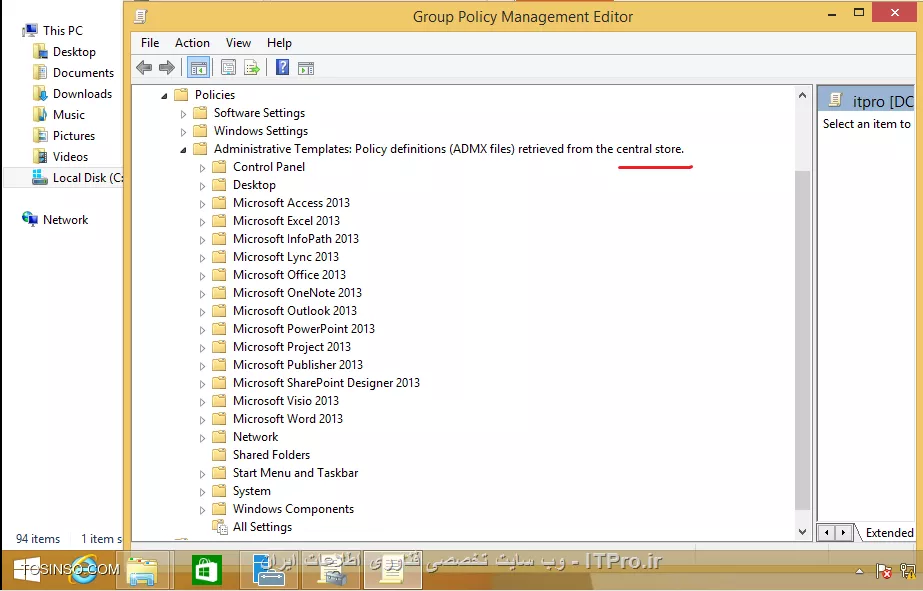Expand the Microsoft Excel 2013 folder
Viewport: 923px width, 591px height.
point(202,222)
